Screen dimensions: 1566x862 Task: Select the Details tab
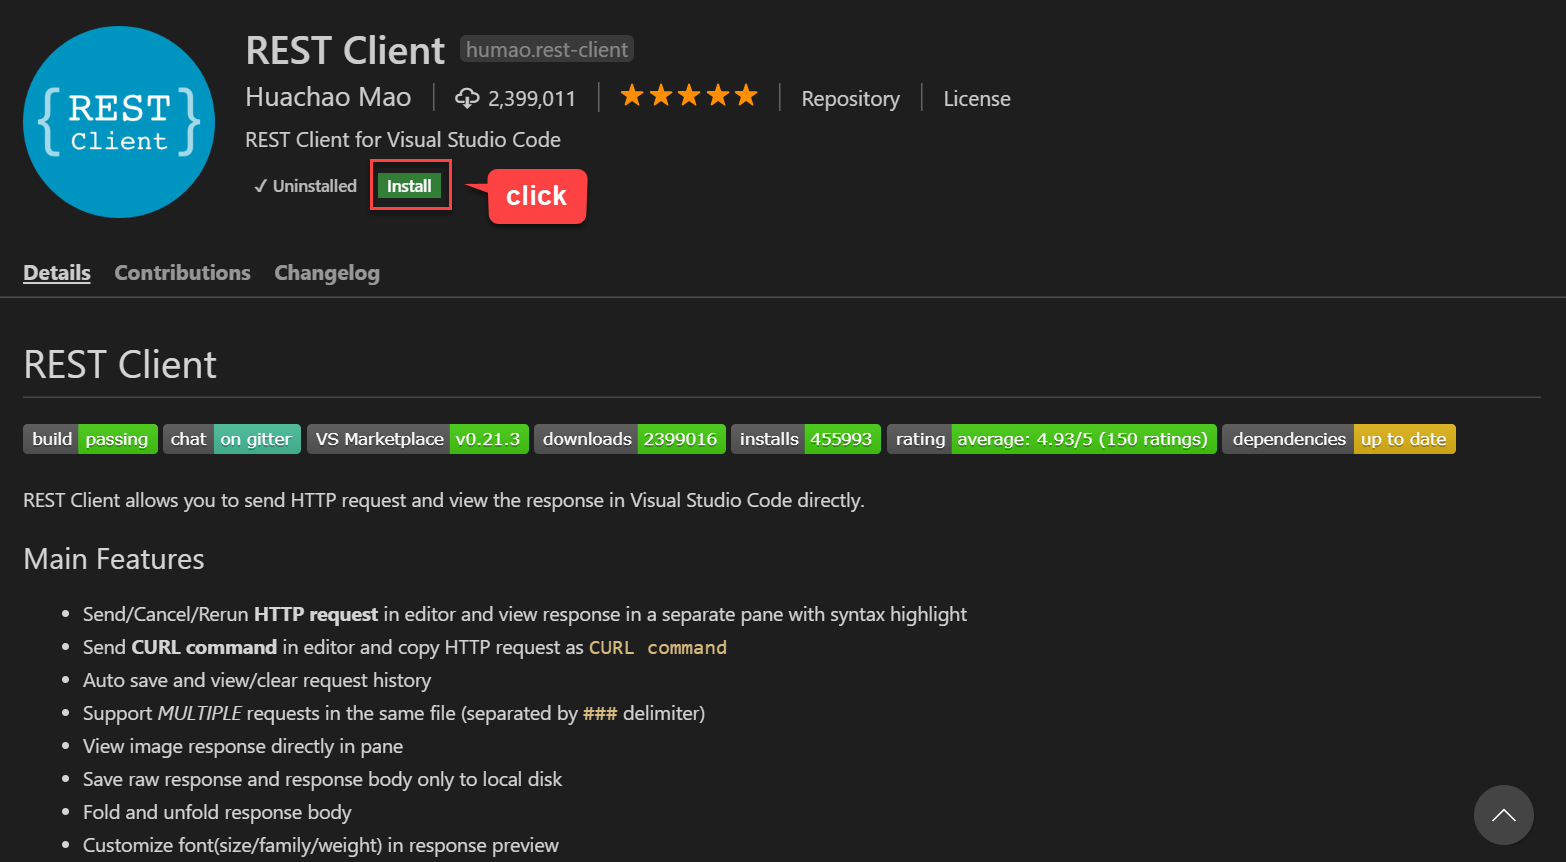(56, 272)
